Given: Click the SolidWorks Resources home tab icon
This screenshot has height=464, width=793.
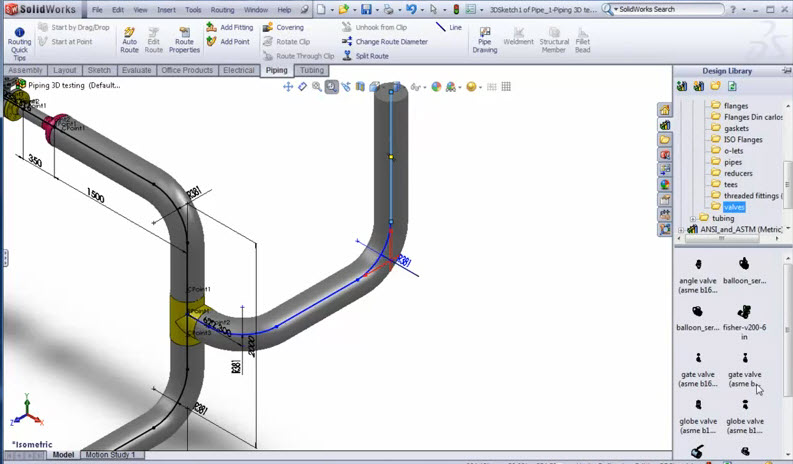Looking at the screenshot, I should [665, 110].
